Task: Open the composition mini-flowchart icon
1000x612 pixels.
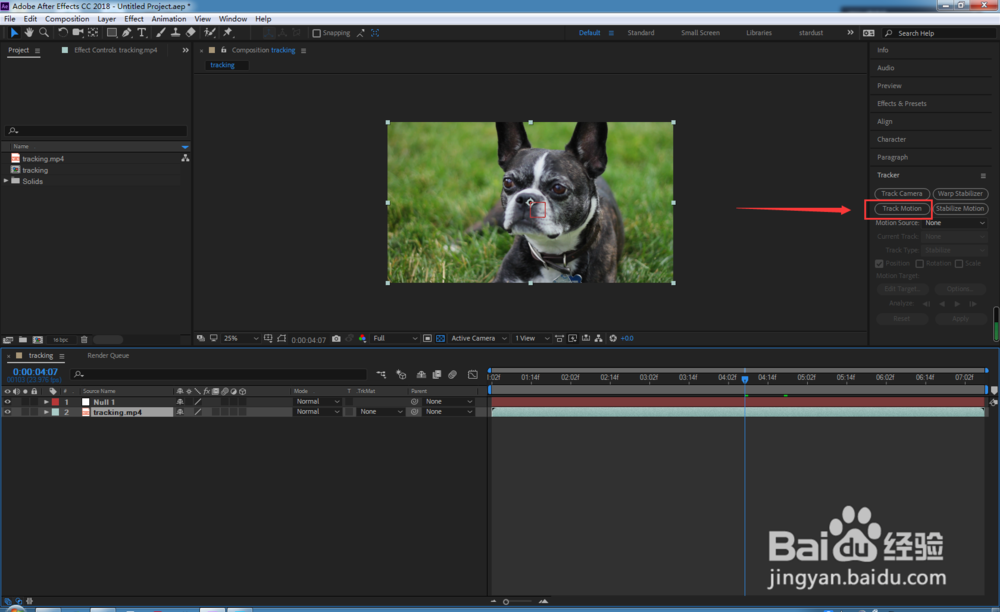Action: 381,374
